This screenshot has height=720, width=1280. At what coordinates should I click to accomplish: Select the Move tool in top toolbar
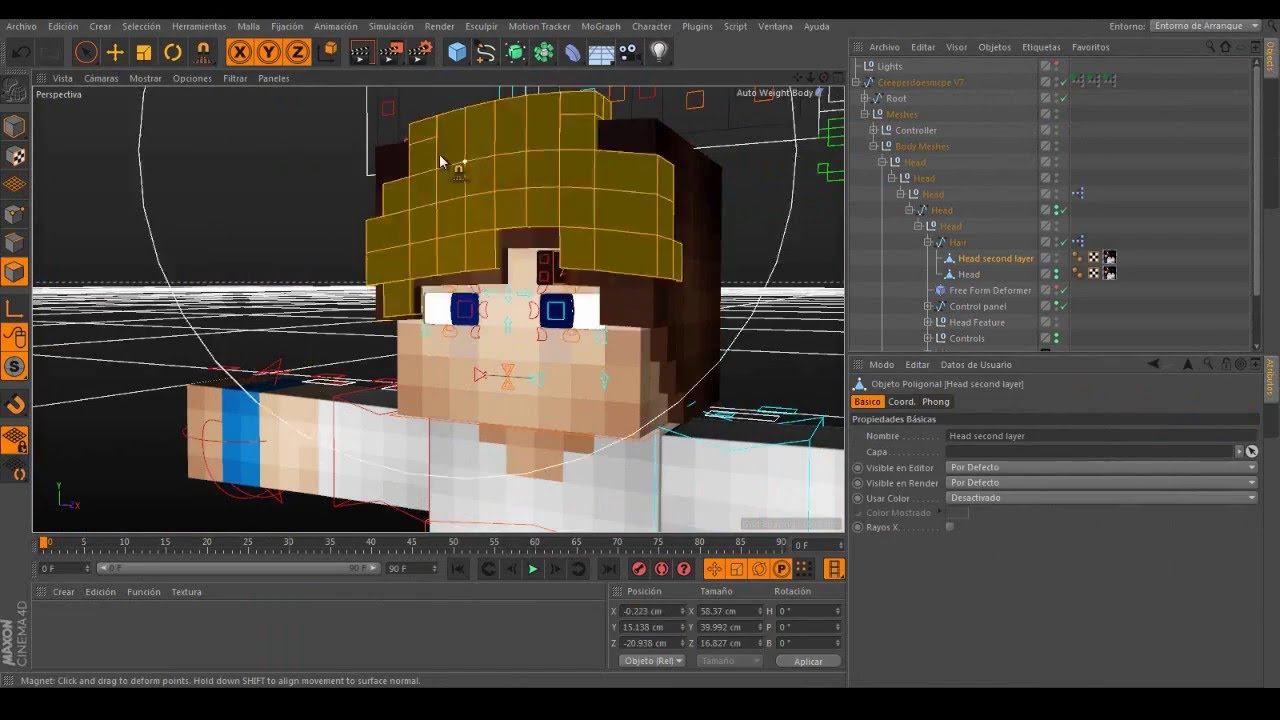115,52
